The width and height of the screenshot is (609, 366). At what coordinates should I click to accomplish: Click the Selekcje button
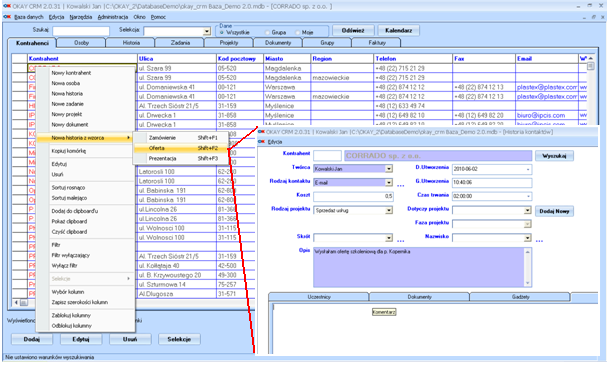(x=179, y=339)
